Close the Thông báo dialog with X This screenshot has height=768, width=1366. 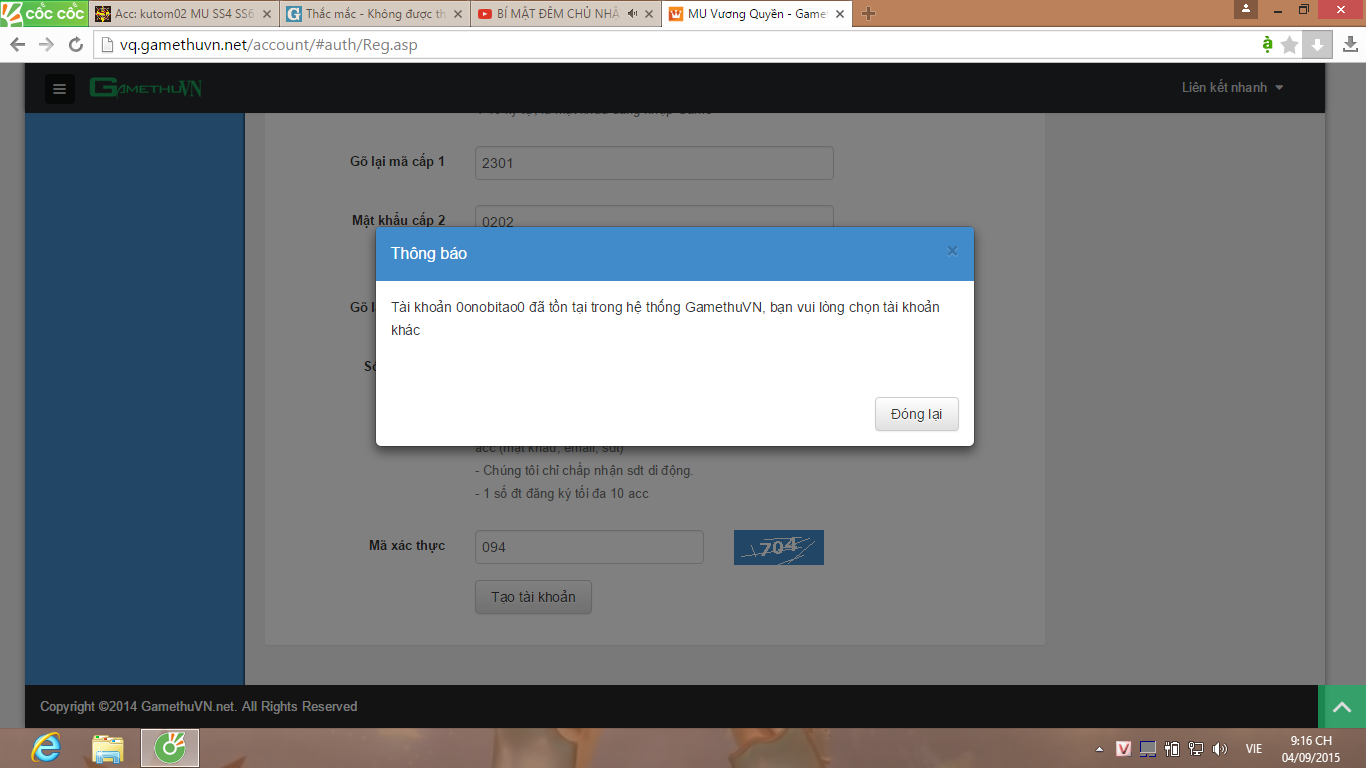click(952, 251)
